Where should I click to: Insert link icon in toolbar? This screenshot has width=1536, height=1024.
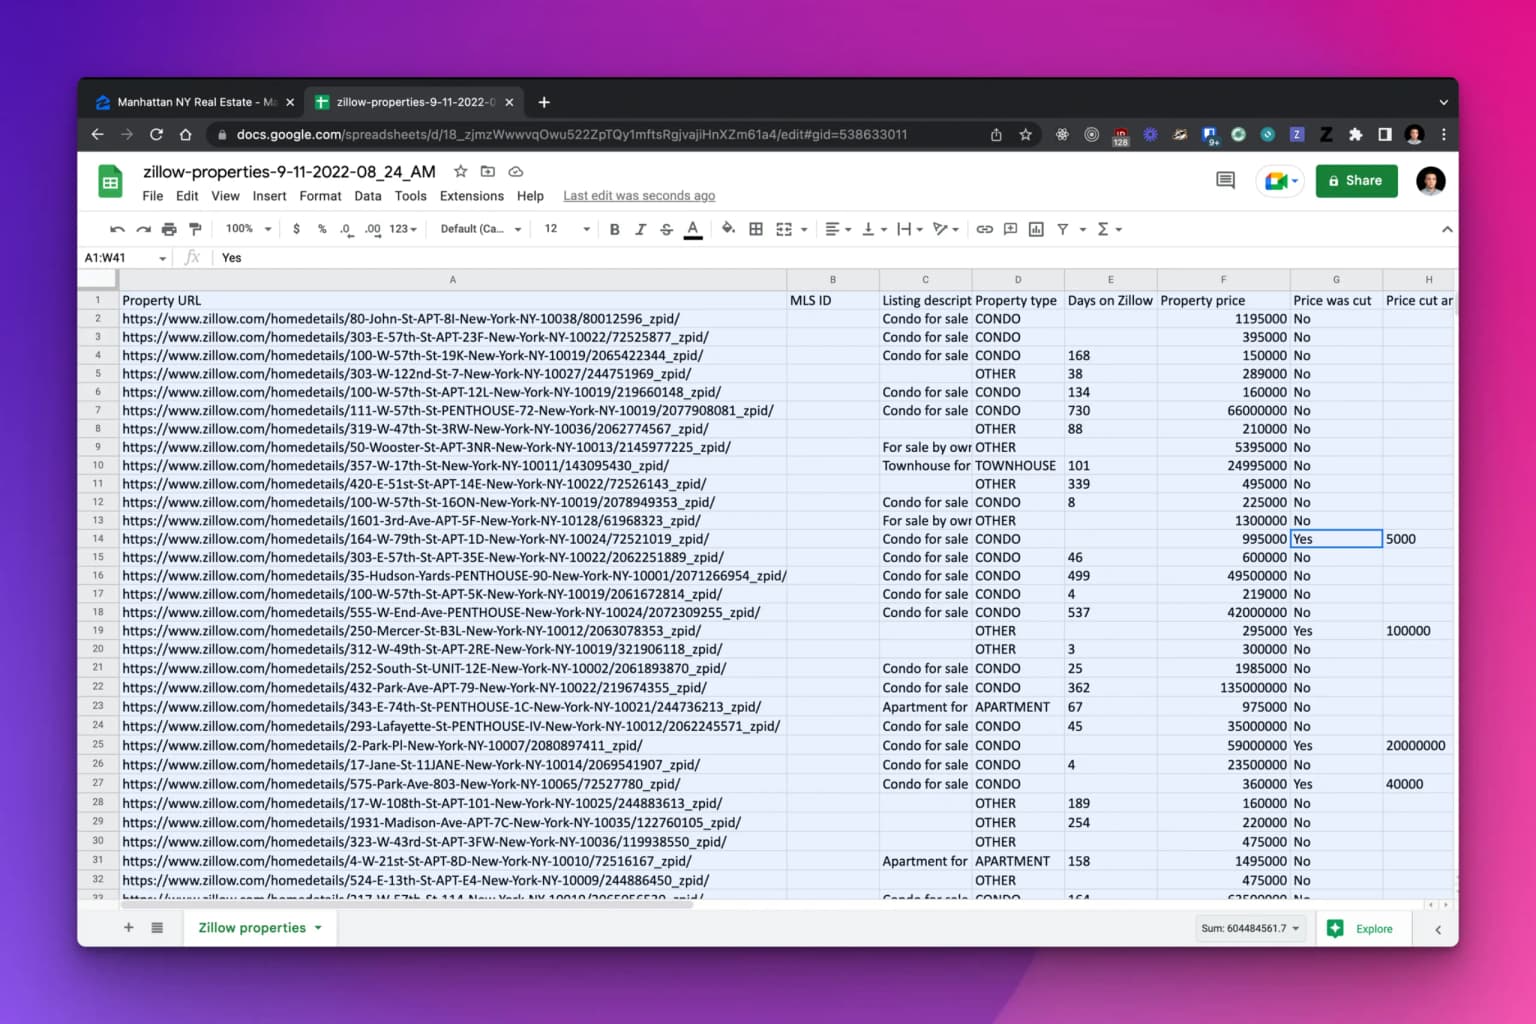984,229
